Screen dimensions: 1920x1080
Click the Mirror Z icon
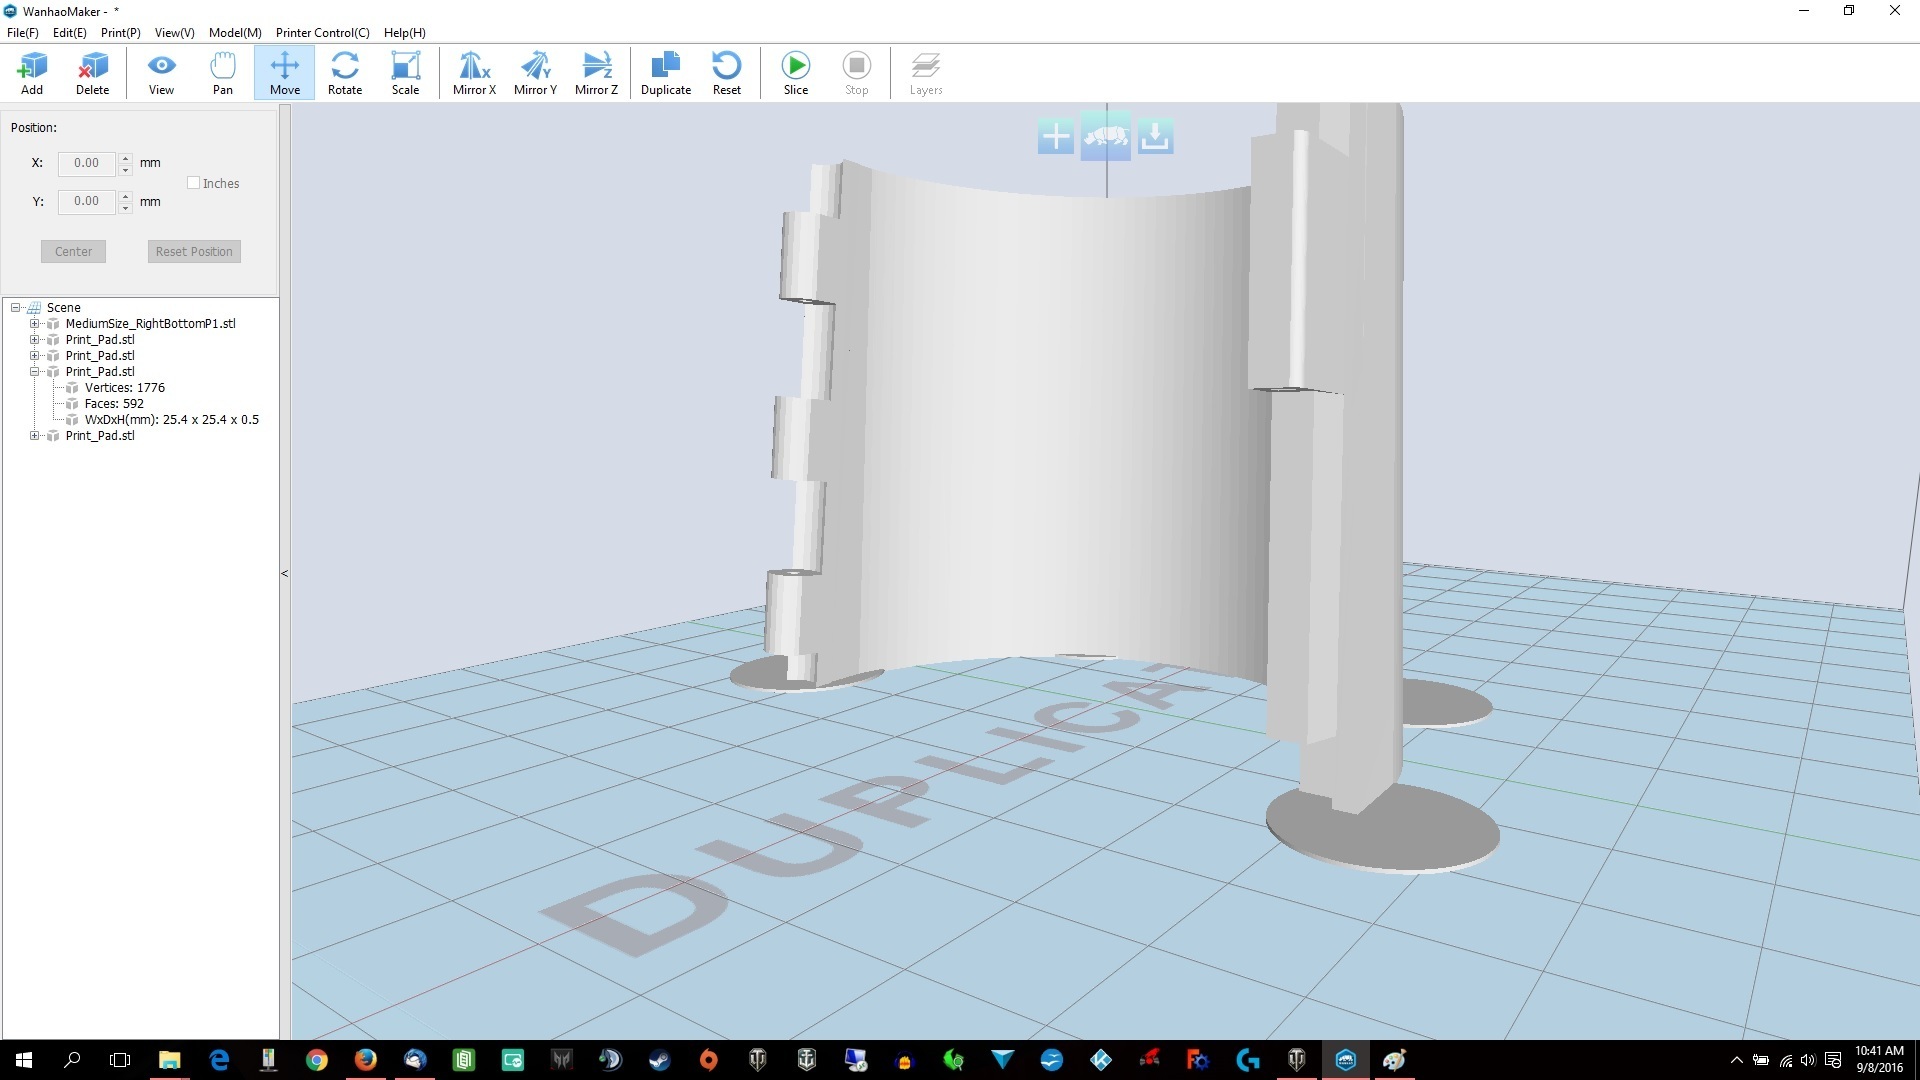click(596, 73)
